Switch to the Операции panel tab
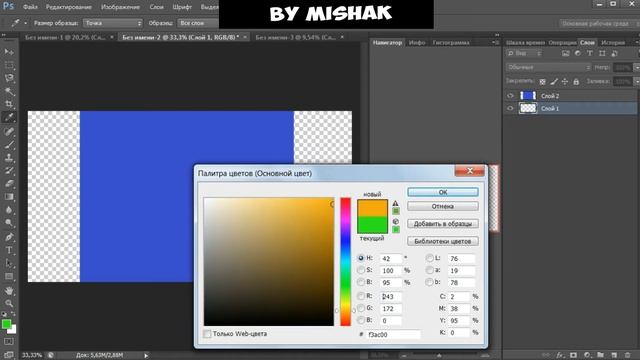640x360 pixels. [562, 42]
